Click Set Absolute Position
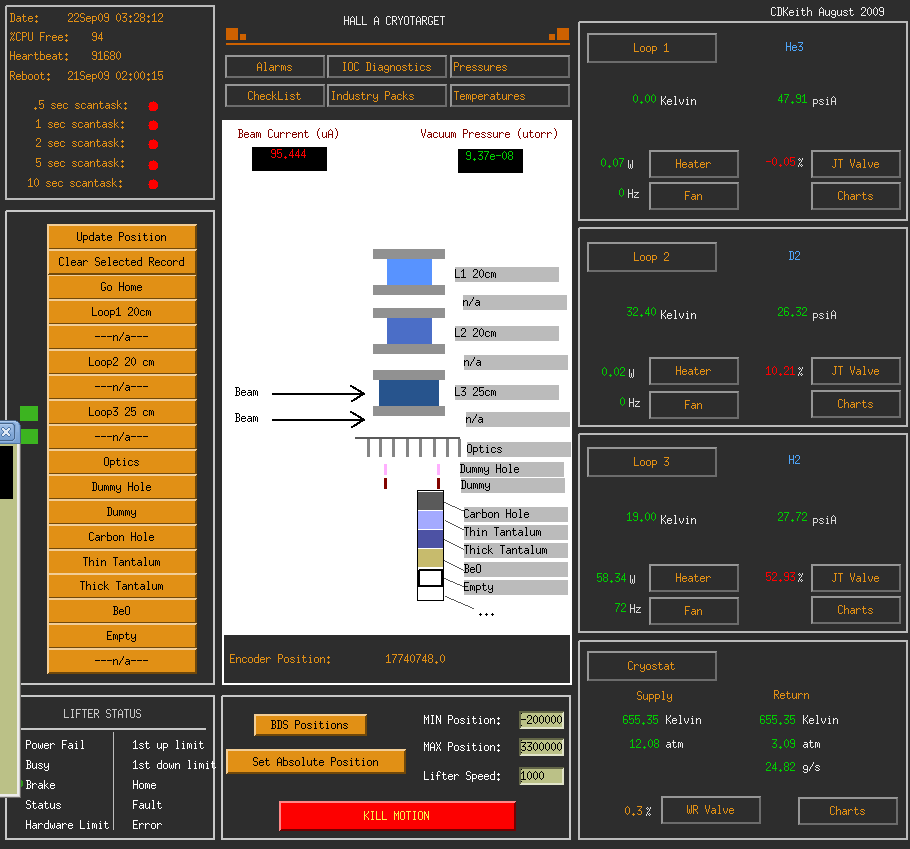The image size is (910, 849). tap(315, 761)
